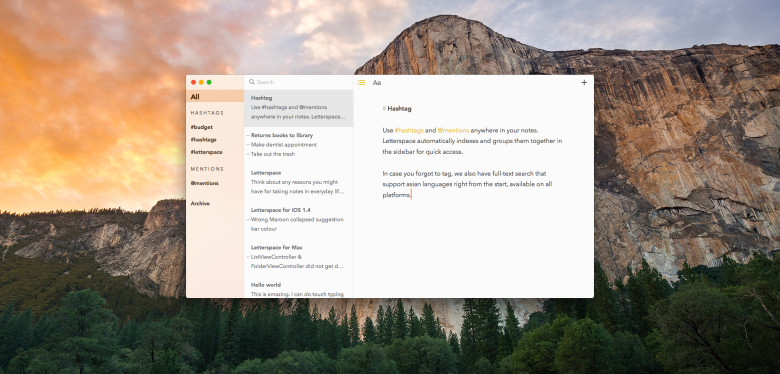Click Take out the trash list line
This screenshot has height=374, width=780.
[273, 154]
